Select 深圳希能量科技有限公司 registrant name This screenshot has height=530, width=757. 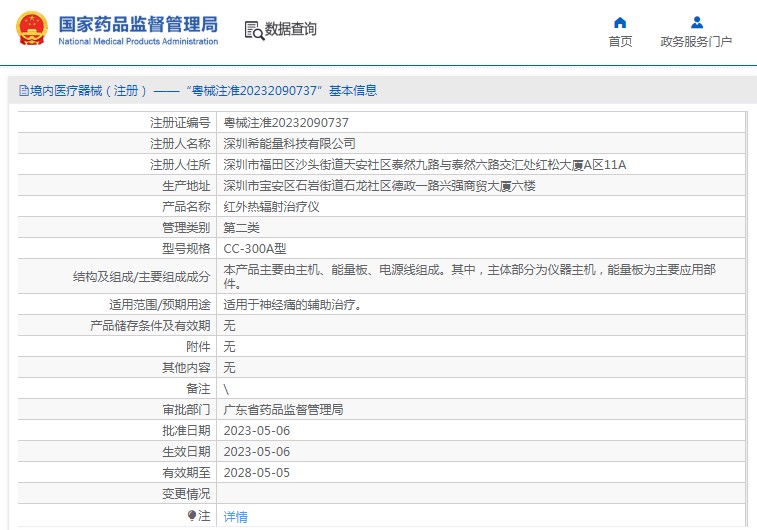(289, 143)
